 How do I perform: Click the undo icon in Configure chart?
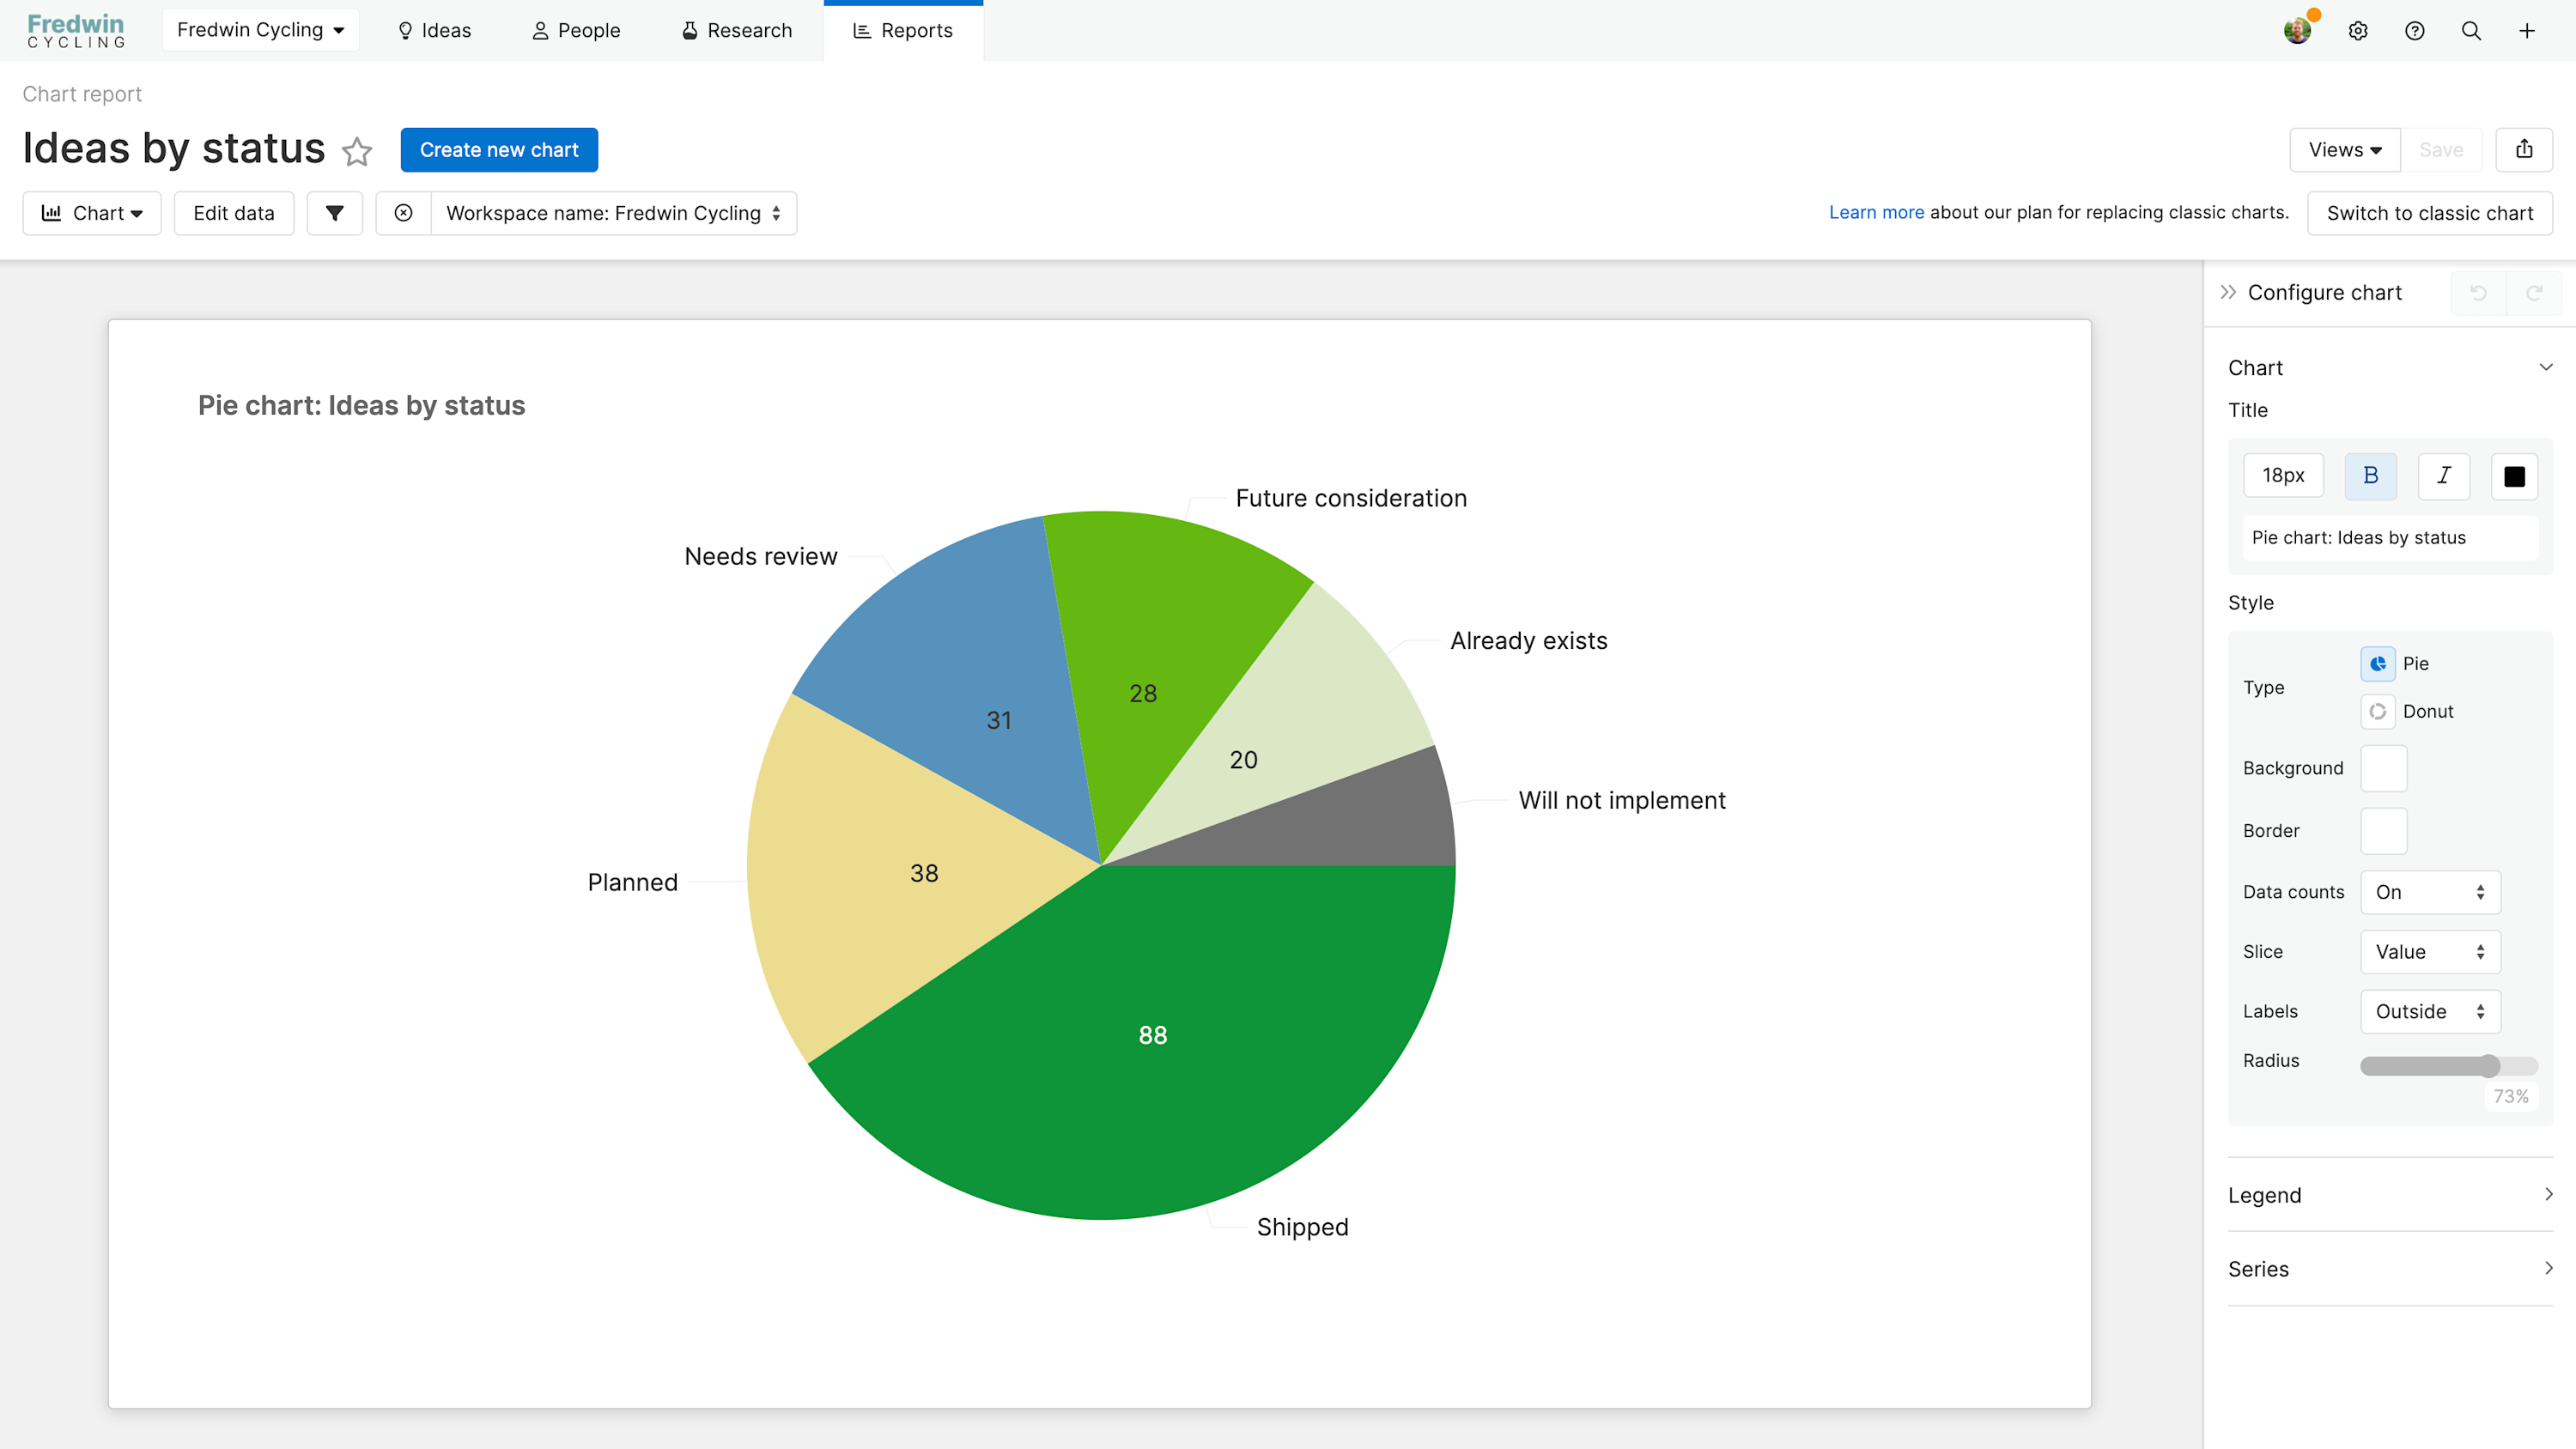pyautogui.click(x=2478, y=292)
